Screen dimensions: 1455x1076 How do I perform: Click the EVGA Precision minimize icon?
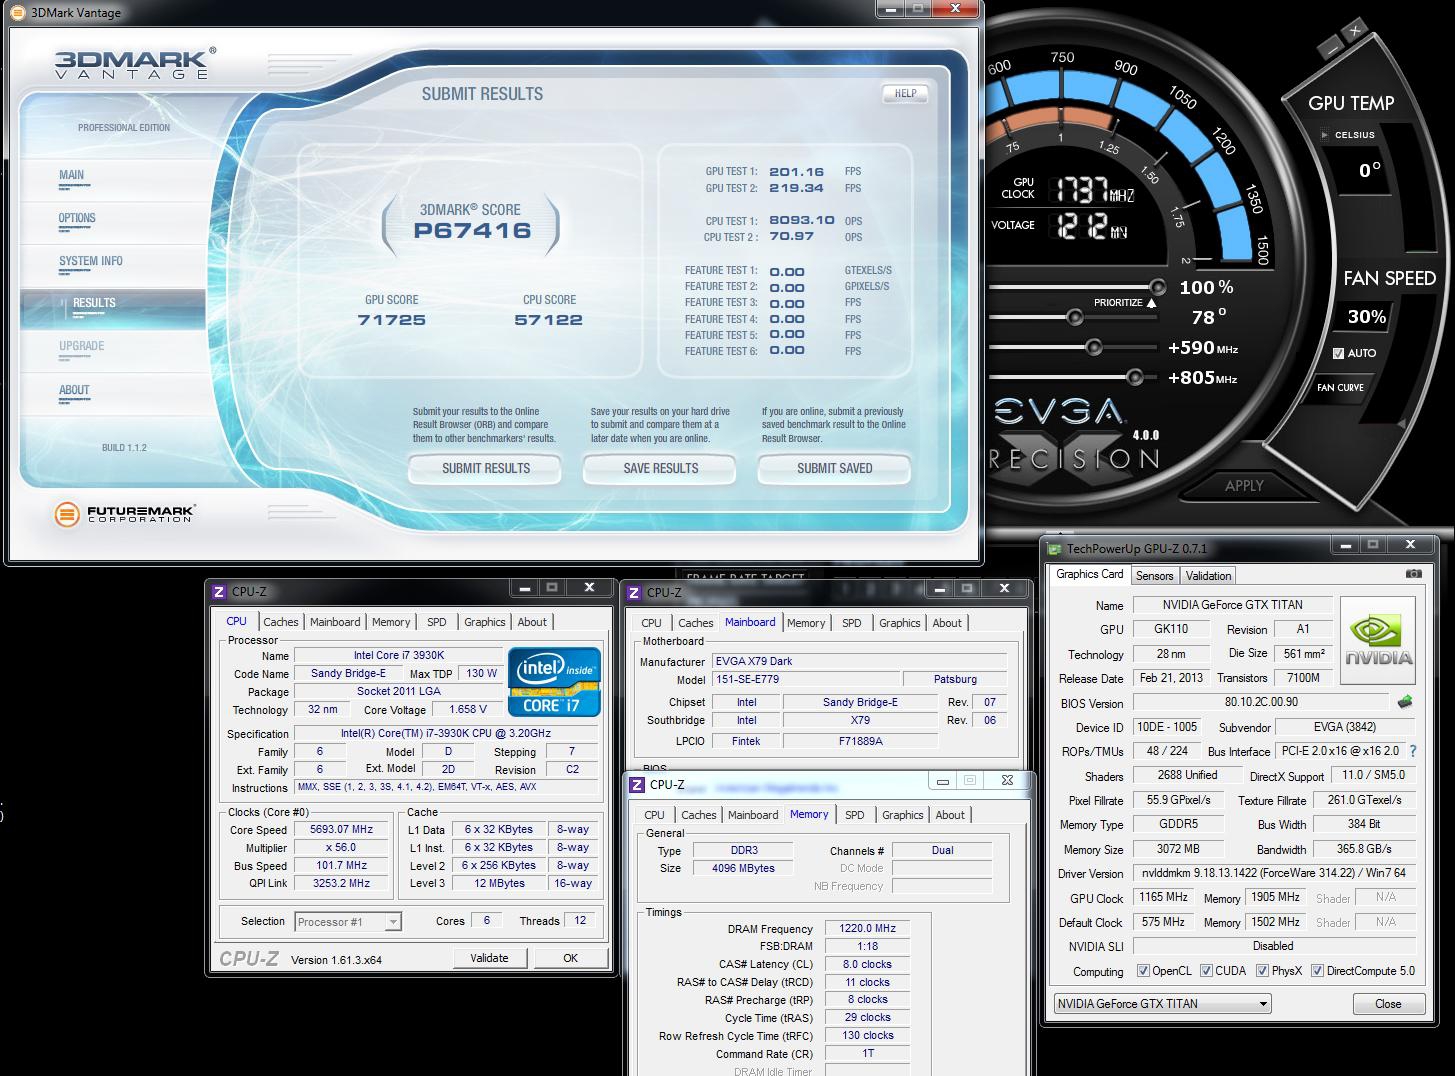pos(1330,46)
